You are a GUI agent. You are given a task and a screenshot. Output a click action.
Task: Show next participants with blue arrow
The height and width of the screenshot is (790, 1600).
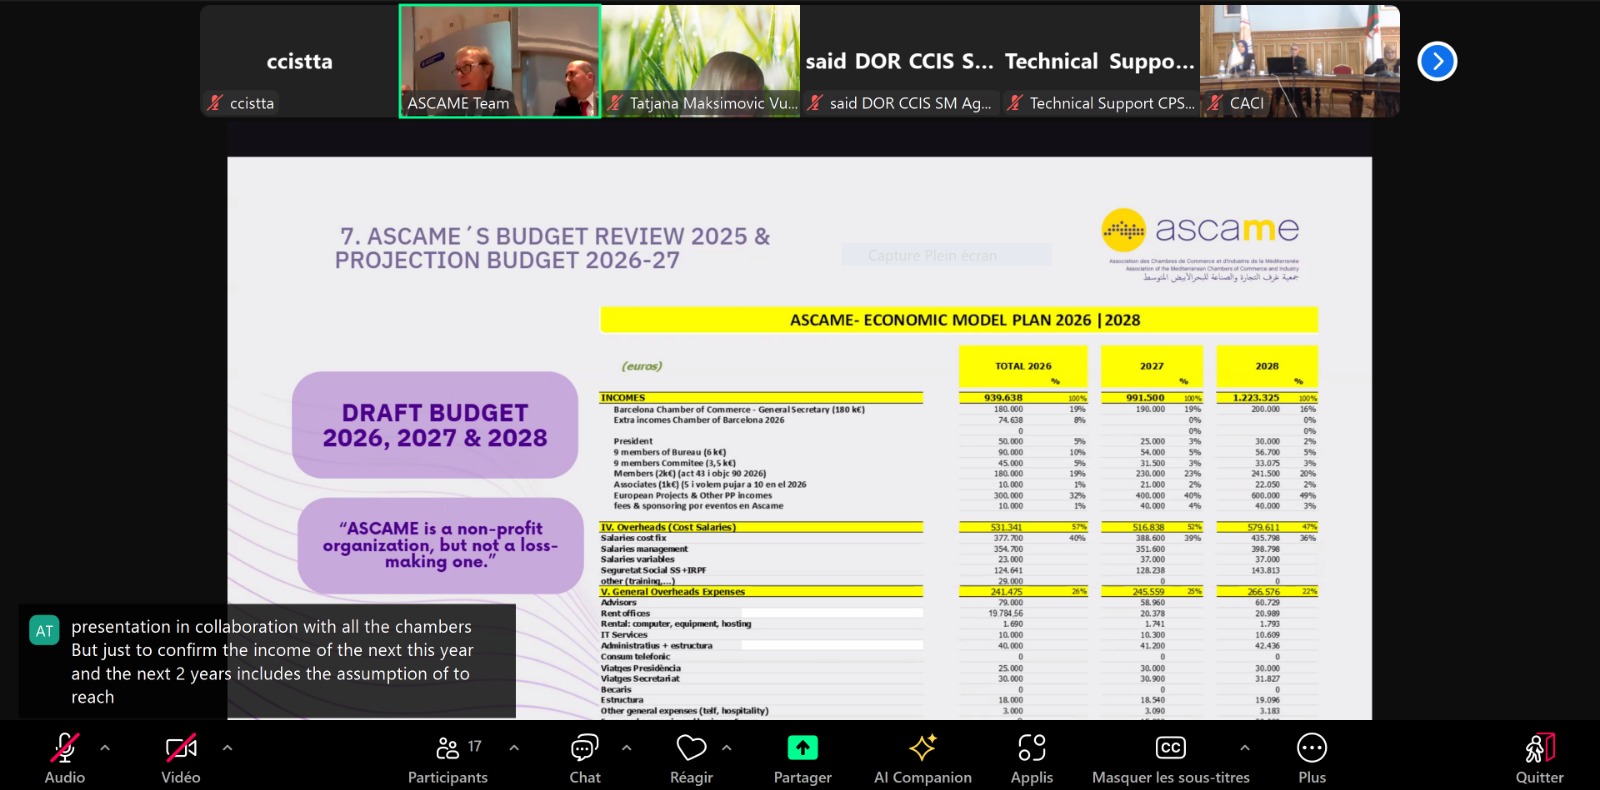click(1437, 61)
